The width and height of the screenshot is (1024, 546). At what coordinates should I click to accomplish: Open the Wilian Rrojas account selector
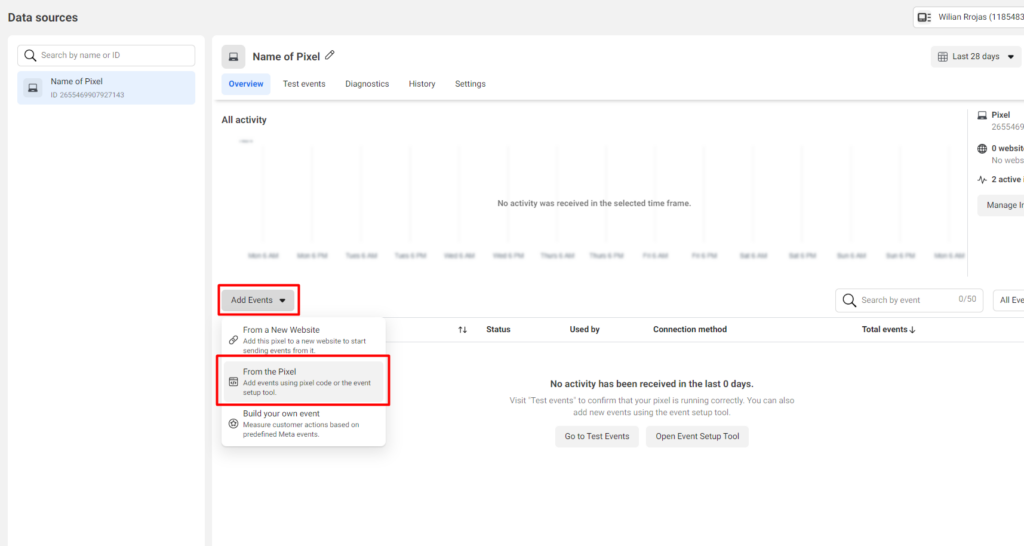coord(968,17)
